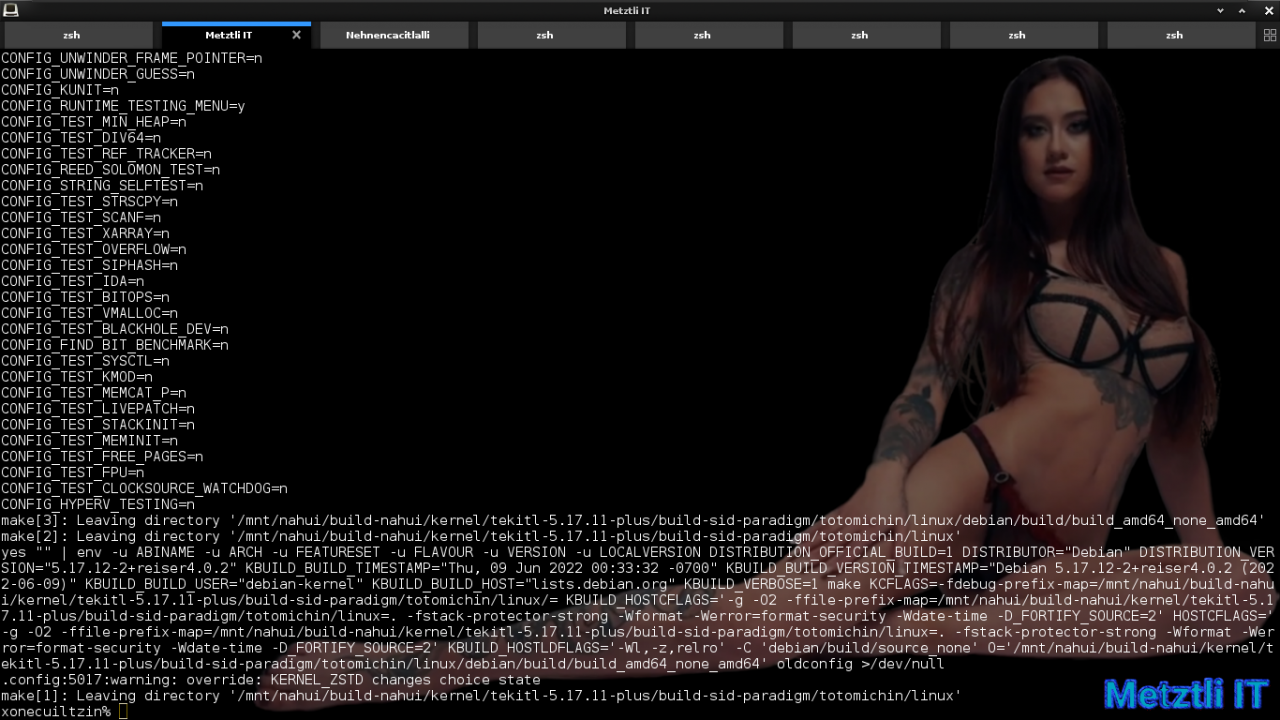The width and height of the screenshot is (1280, 720).
Task: Open the zsh tab beside the grid icon
Action: coord(1174,35)
